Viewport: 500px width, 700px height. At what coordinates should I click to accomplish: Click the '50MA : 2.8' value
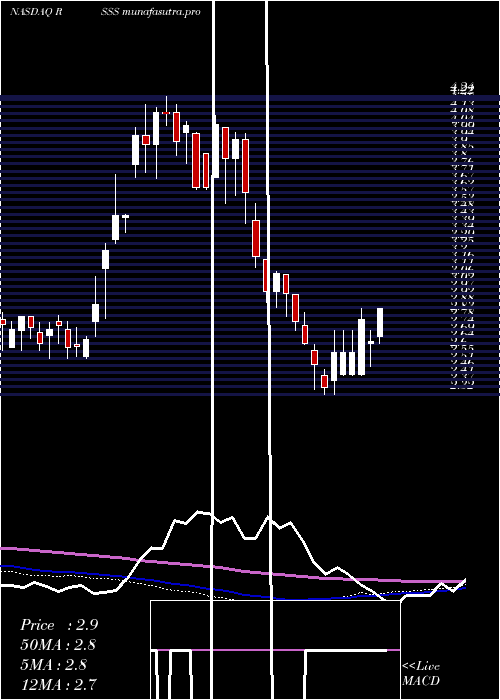pos(58,645)
